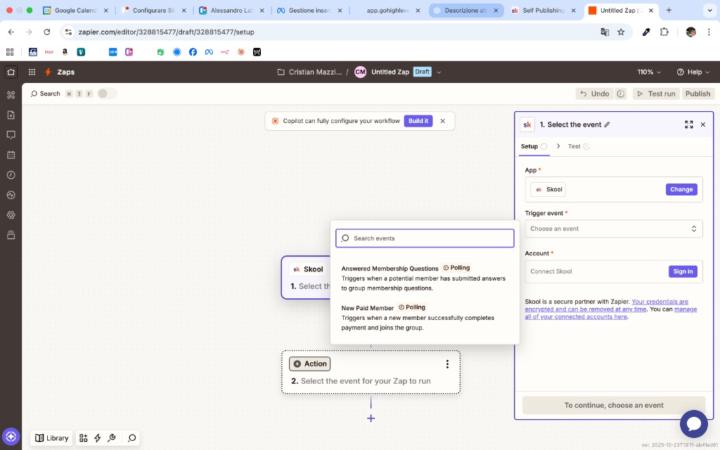Click the Sign in button for Skool
The image size is (720, 450).
[x=683, y=271]
